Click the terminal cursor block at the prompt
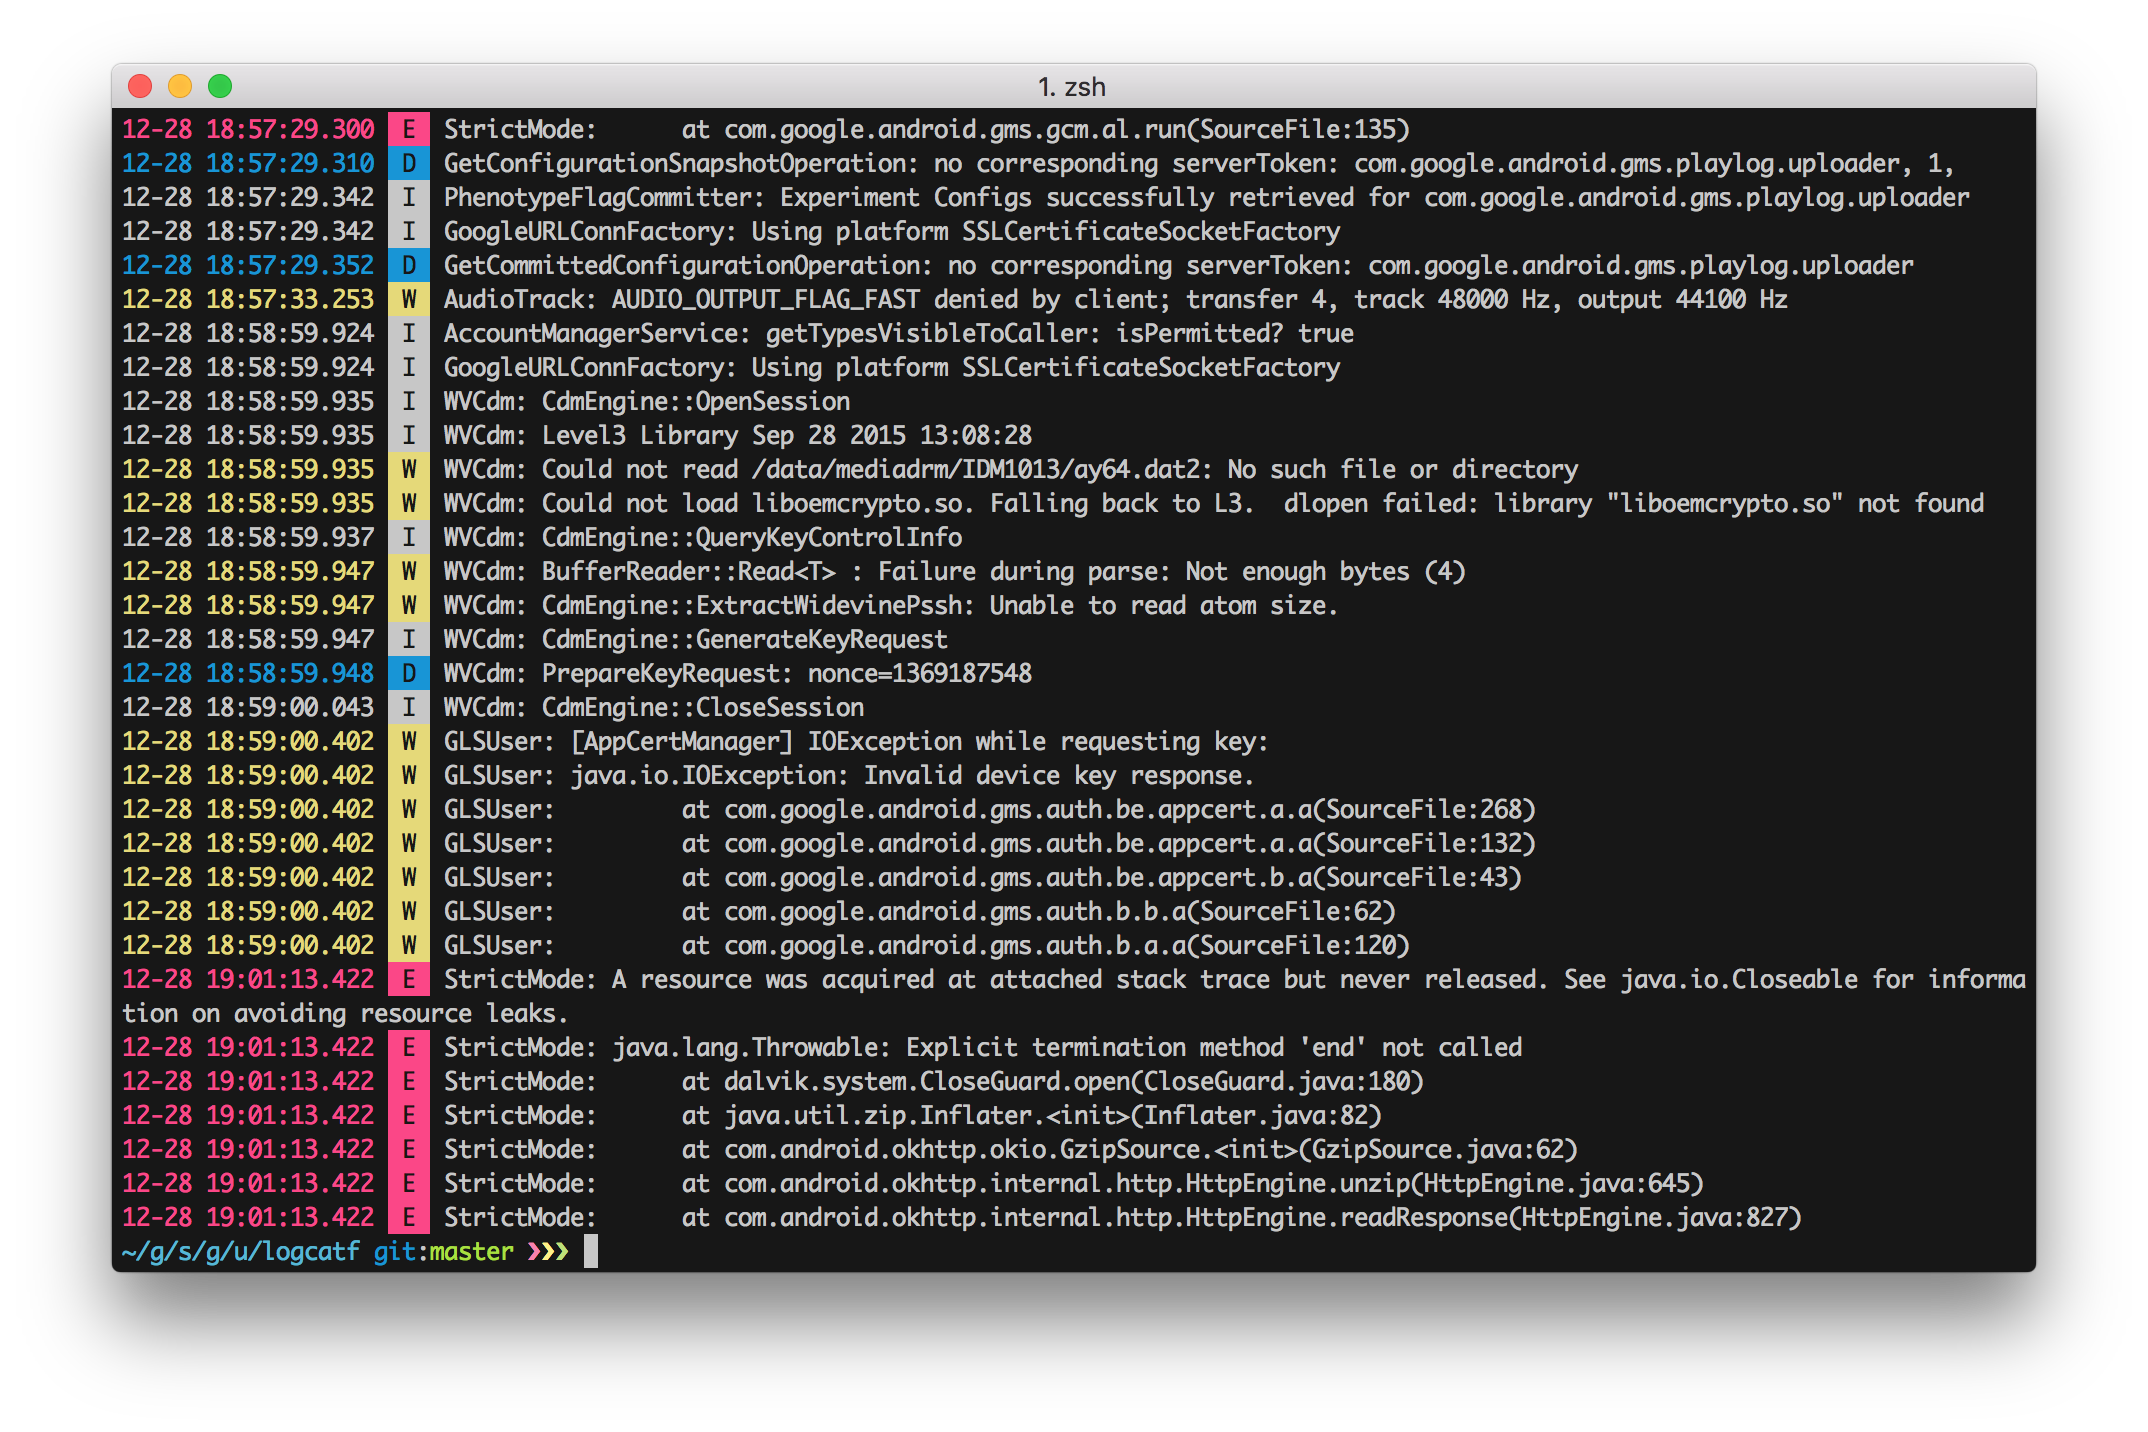 pos(591,1252)
